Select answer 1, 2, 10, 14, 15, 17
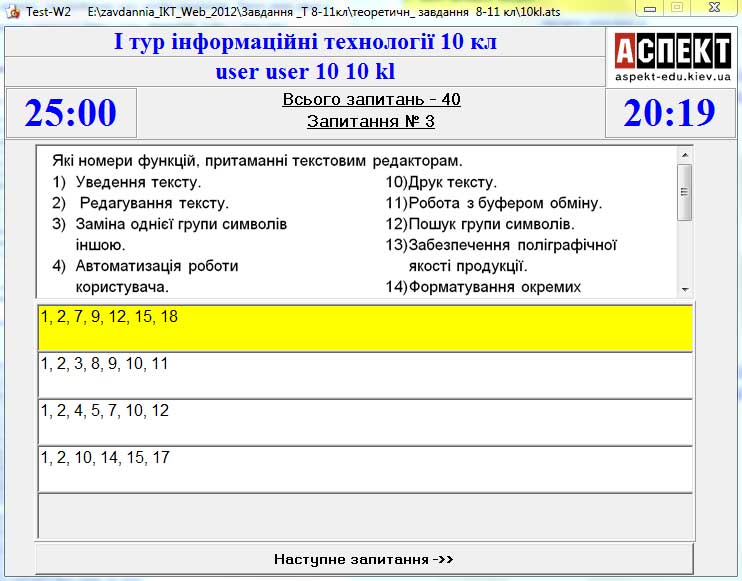The height and width of the screenshot is (581, 742). point(365,469)
